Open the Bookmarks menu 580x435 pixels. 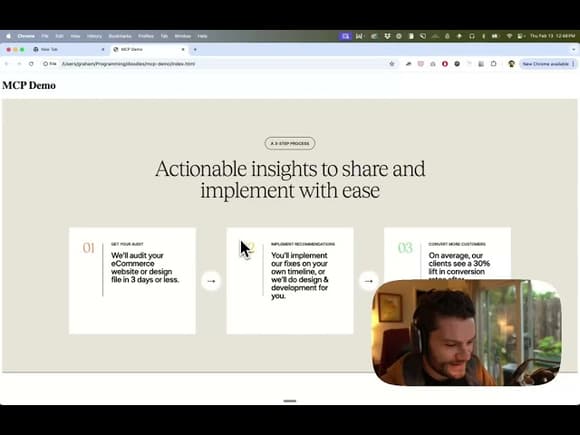click(120, 36)
